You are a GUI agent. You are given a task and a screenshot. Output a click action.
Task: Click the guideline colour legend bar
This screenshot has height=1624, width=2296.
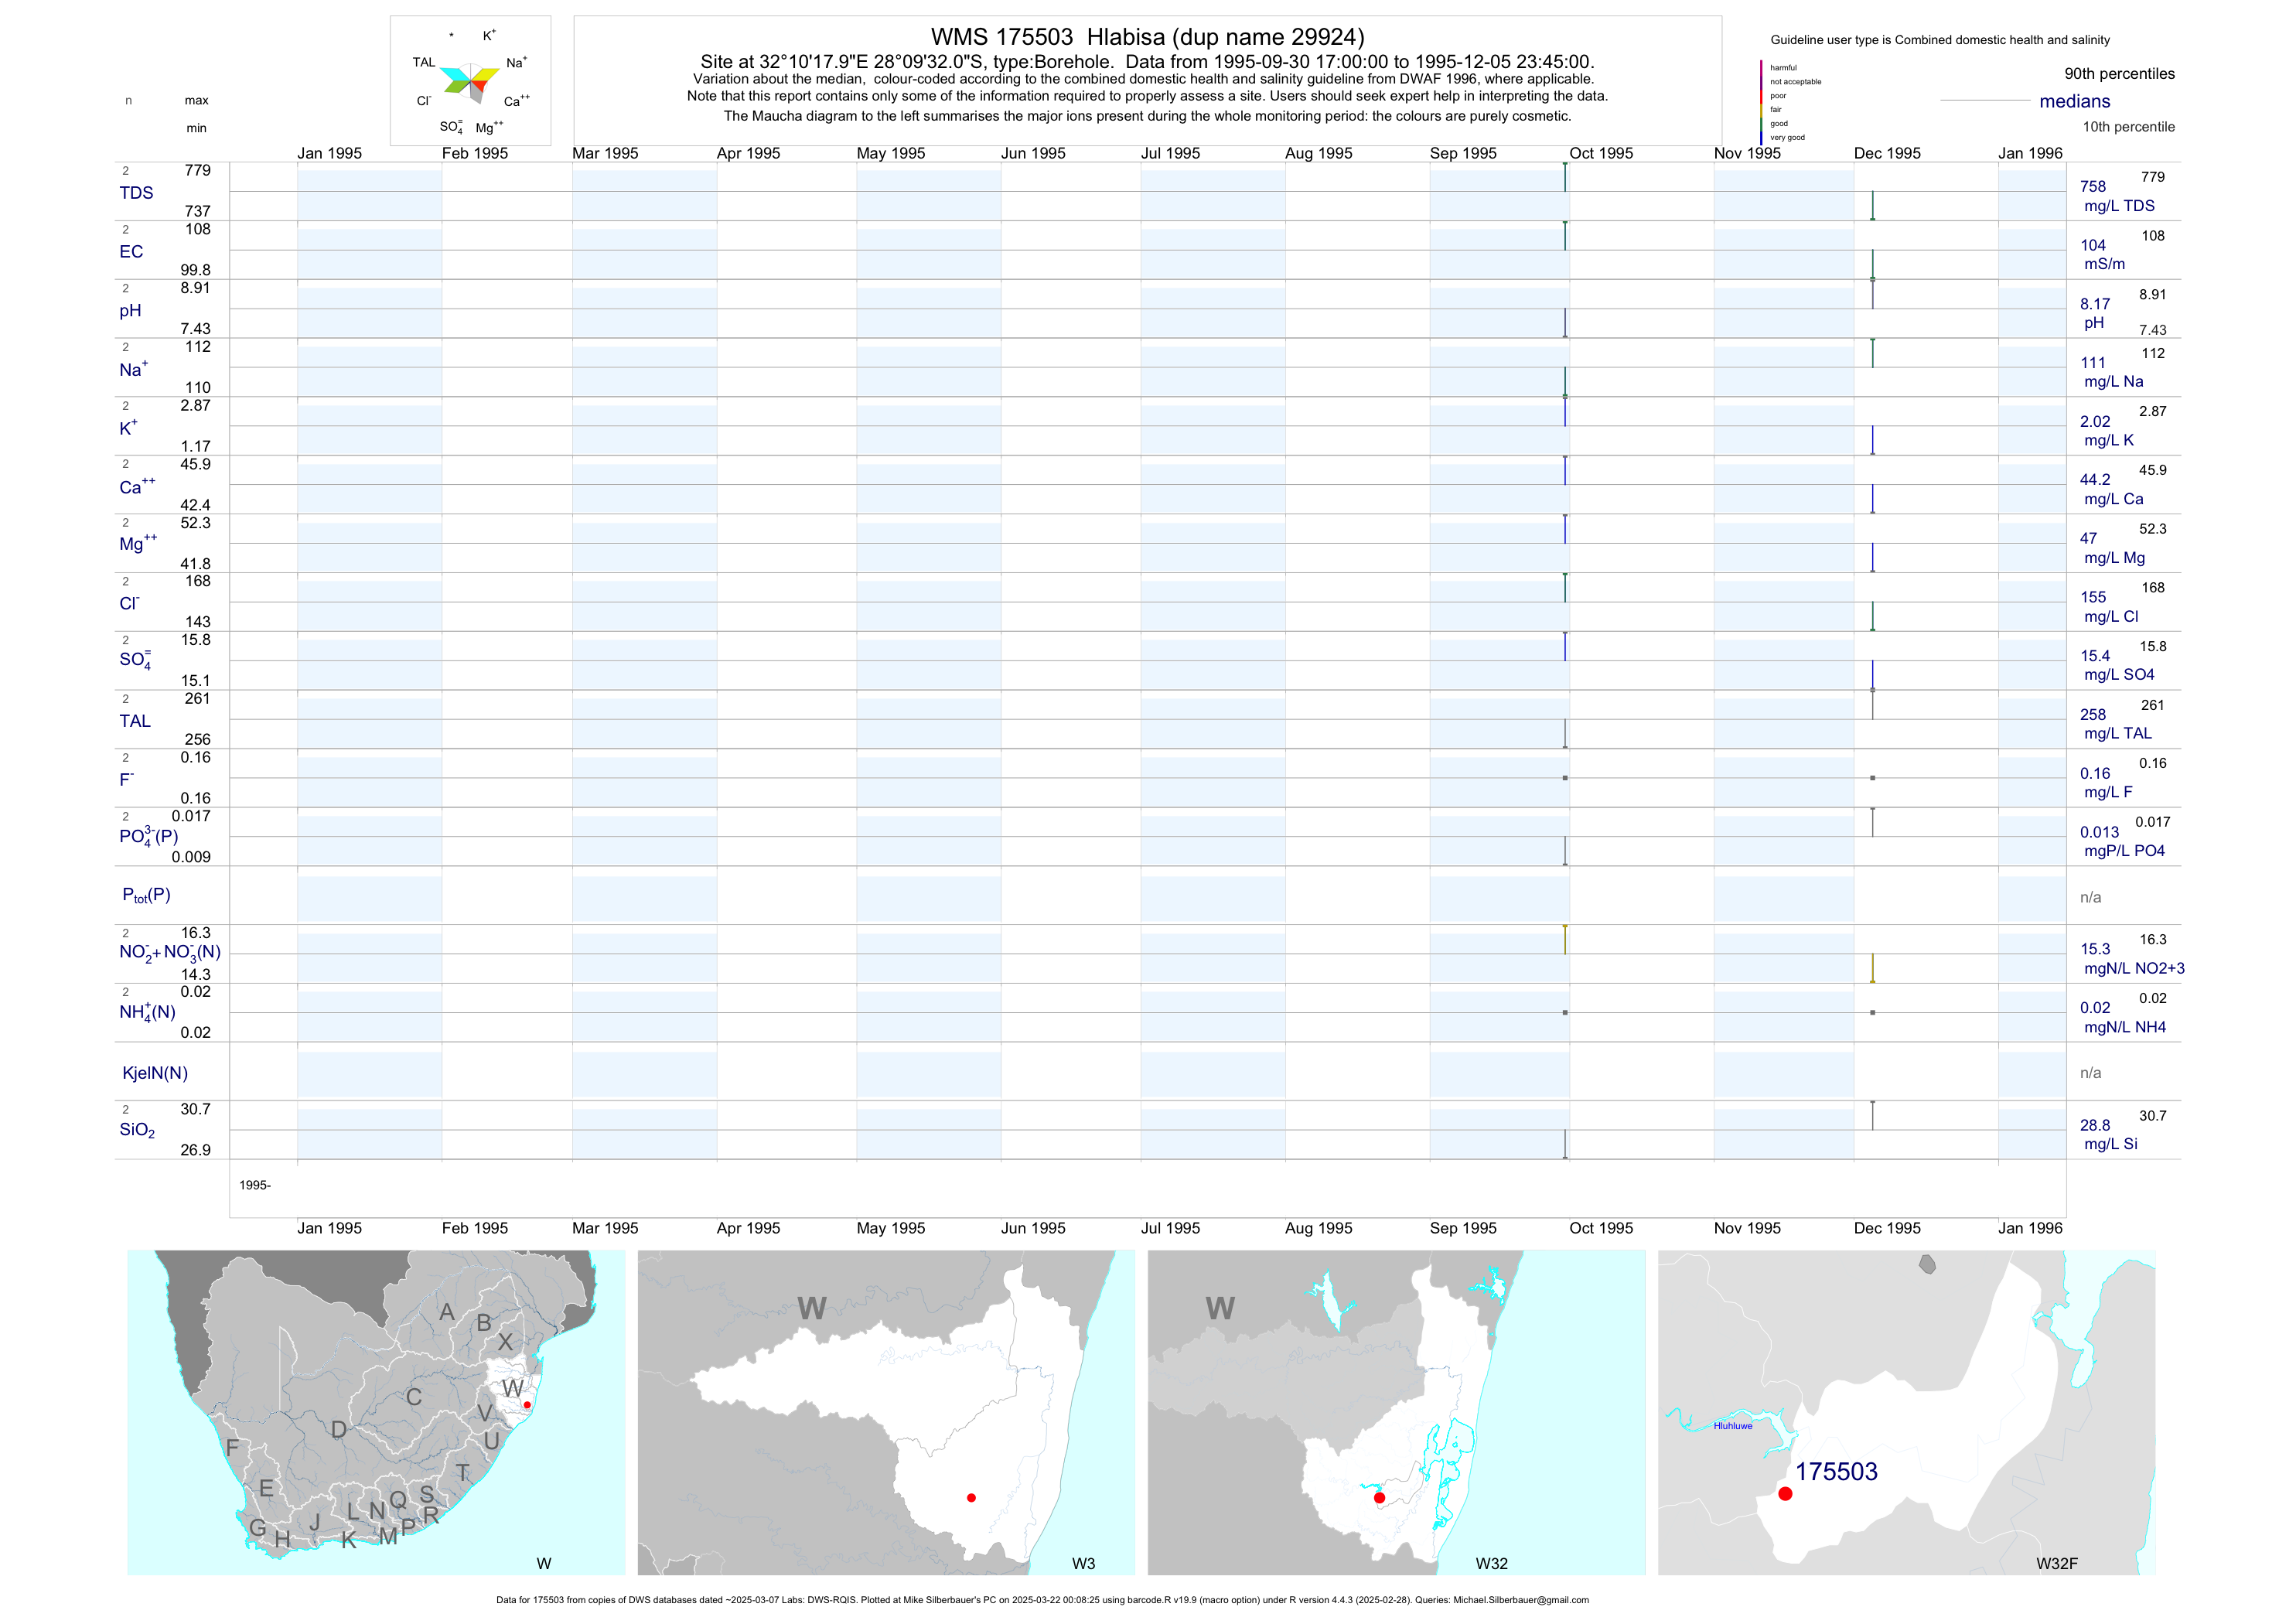1761,102
